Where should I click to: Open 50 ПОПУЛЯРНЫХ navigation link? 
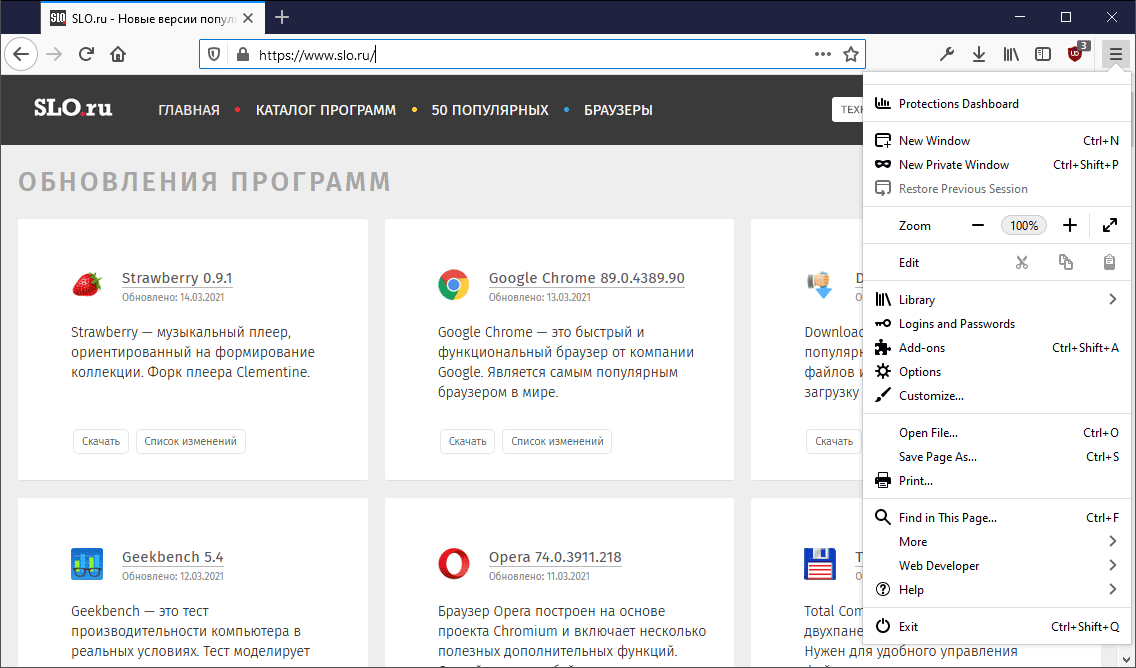[x=490, y=110]
